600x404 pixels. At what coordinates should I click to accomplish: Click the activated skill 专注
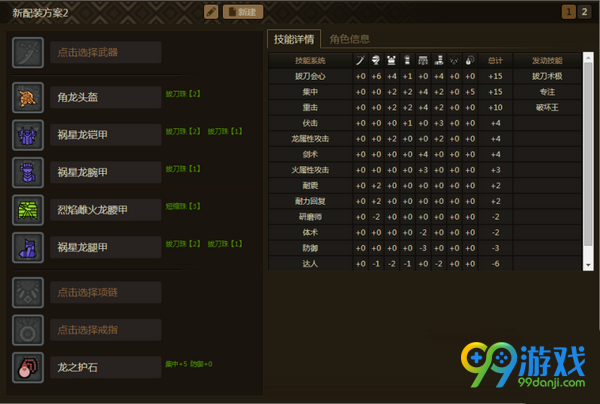click(547, 92)
